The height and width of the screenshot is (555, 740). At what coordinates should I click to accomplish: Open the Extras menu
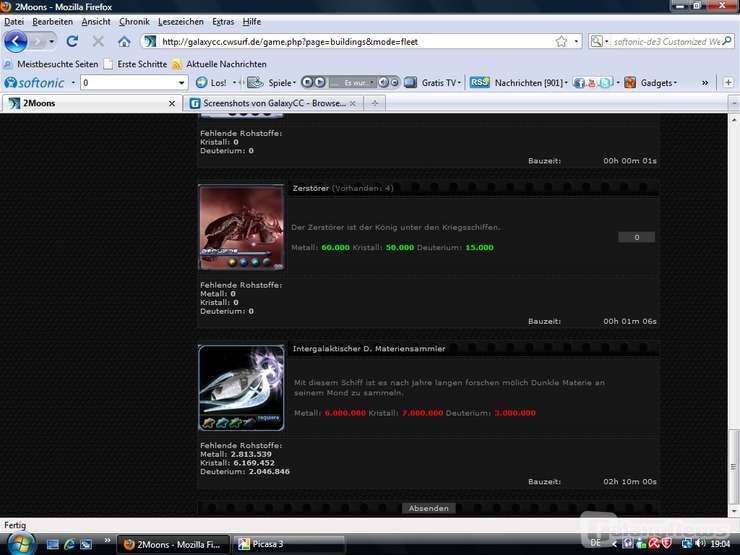(223, 22)
